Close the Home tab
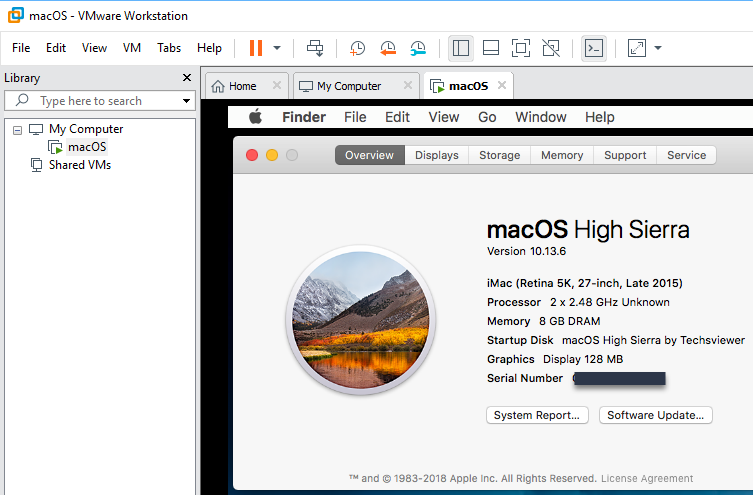Image resolution: width=753 pixels, height=495 pixels. pyautogui.click(x=277, y=85)
